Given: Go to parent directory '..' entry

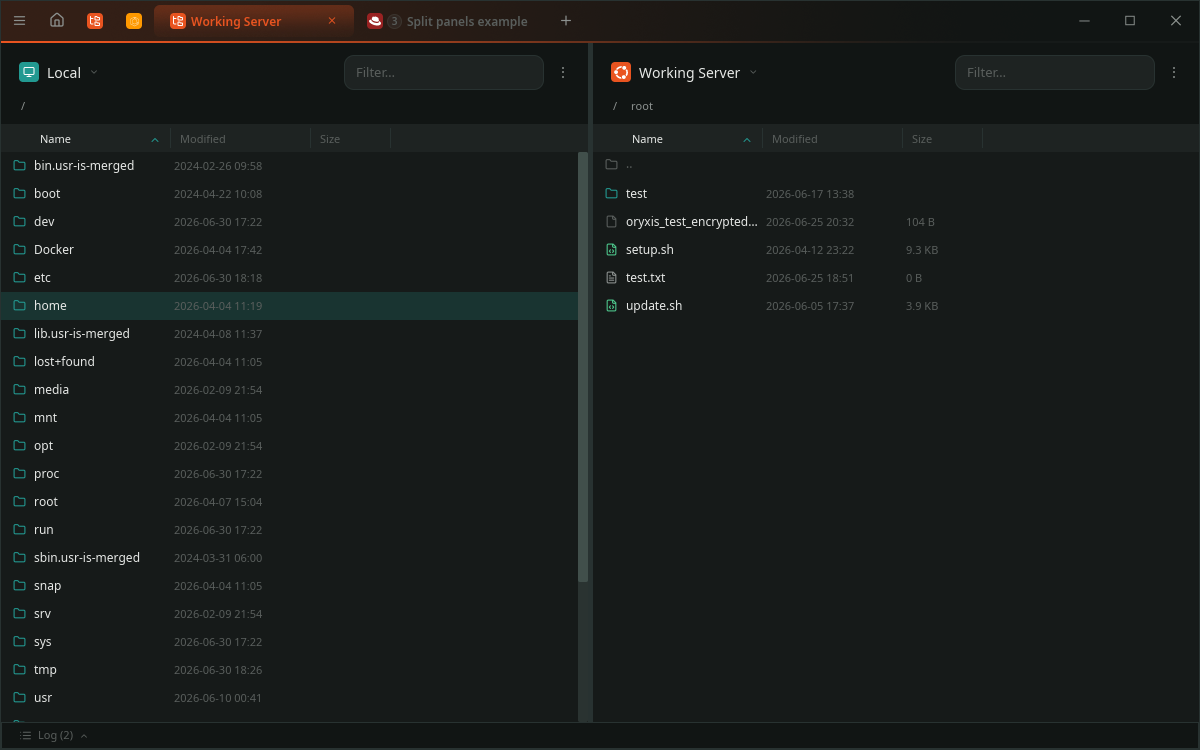Looking at the screenshot, I should tap(895, 164).
